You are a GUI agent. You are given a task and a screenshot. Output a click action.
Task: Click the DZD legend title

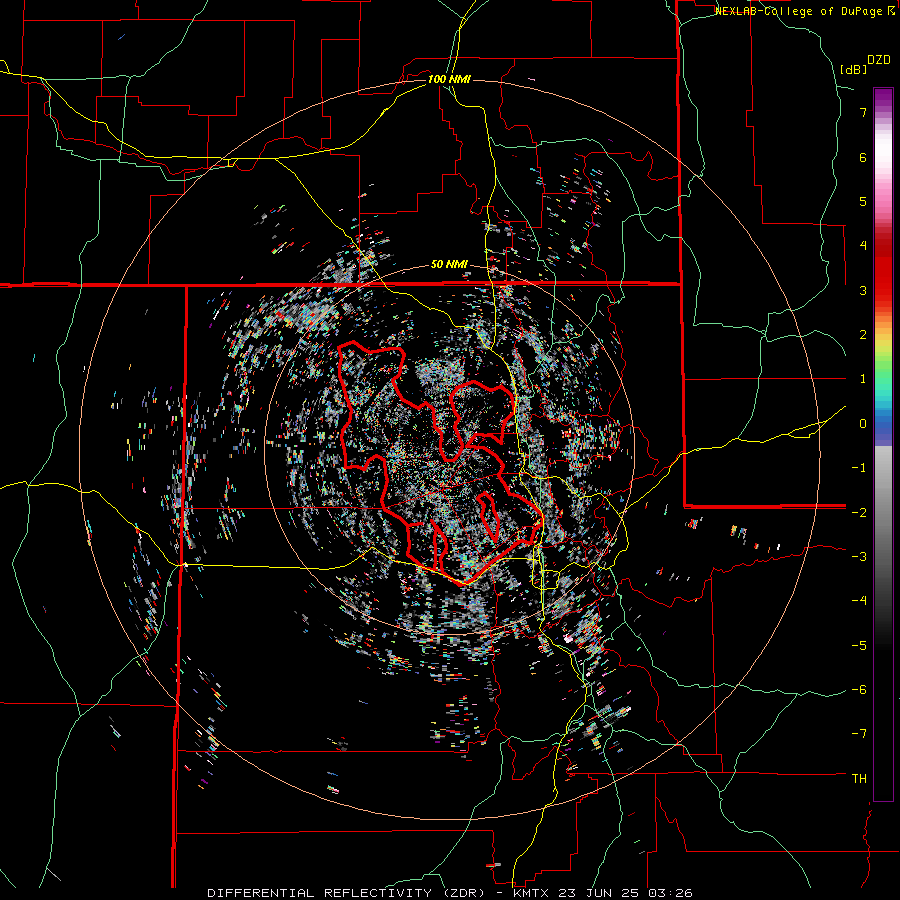click(x=878, y=60)
